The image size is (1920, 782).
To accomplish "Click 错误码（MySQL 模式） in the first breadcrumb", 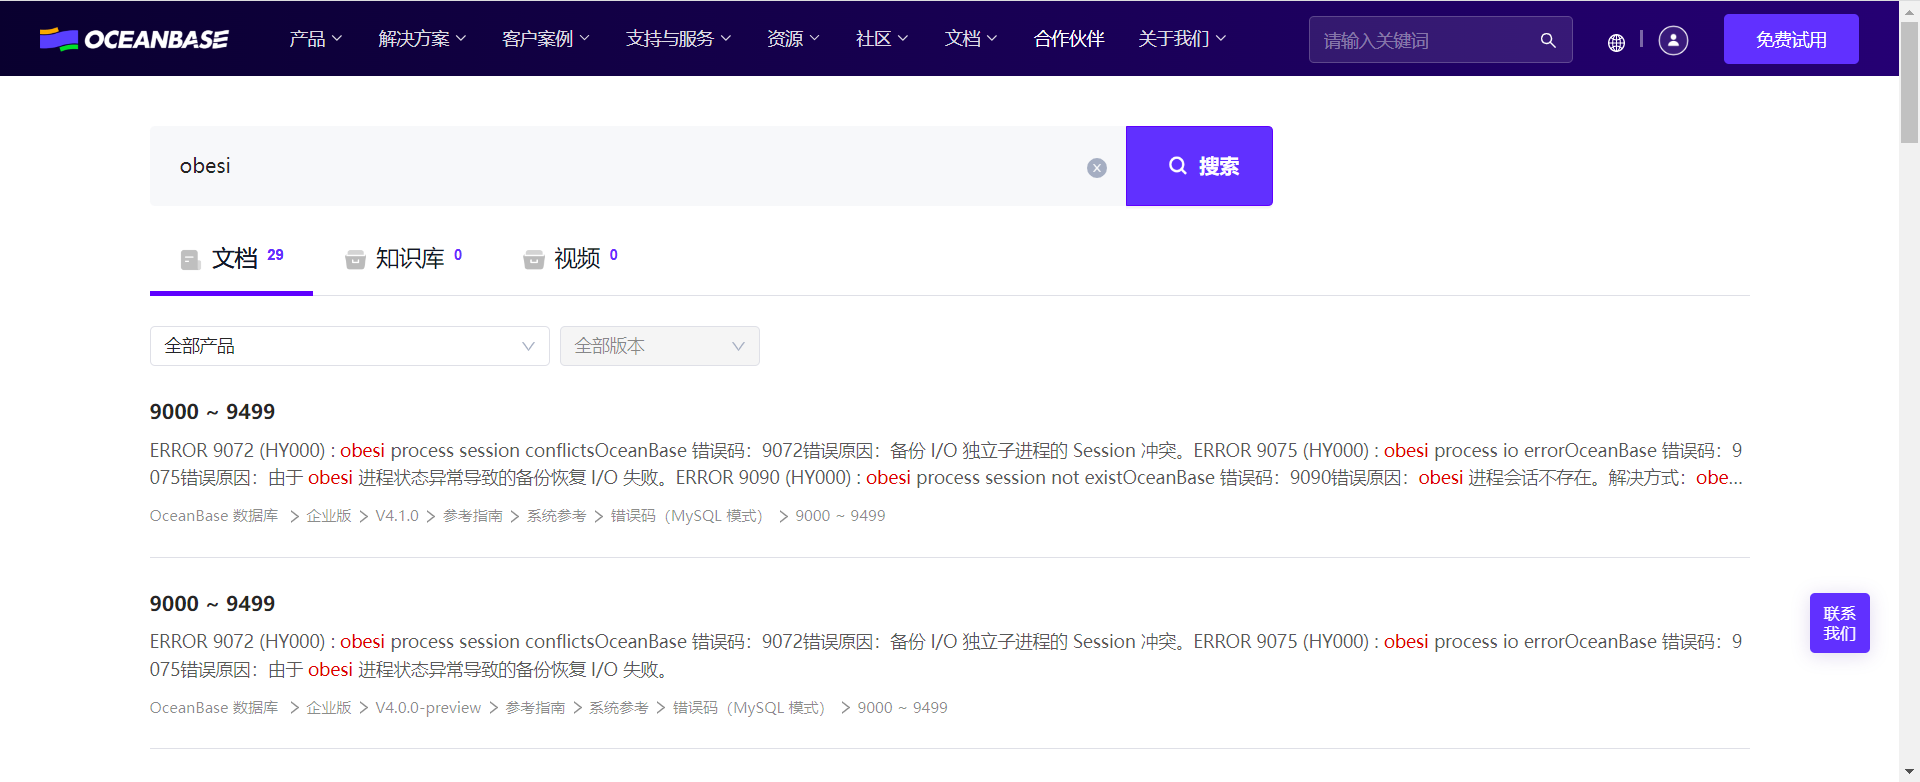I will click(x=689, y=516).
